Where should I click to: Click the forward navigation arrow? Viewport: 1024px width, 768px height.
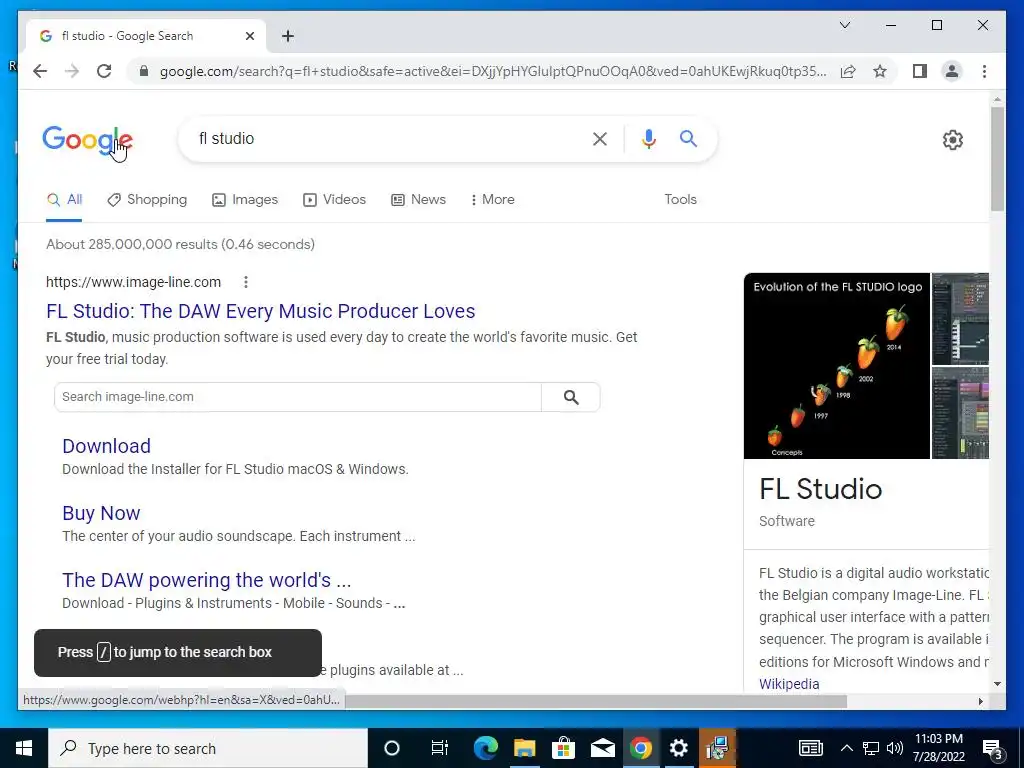pyautogui.click(x=72, y=71)
